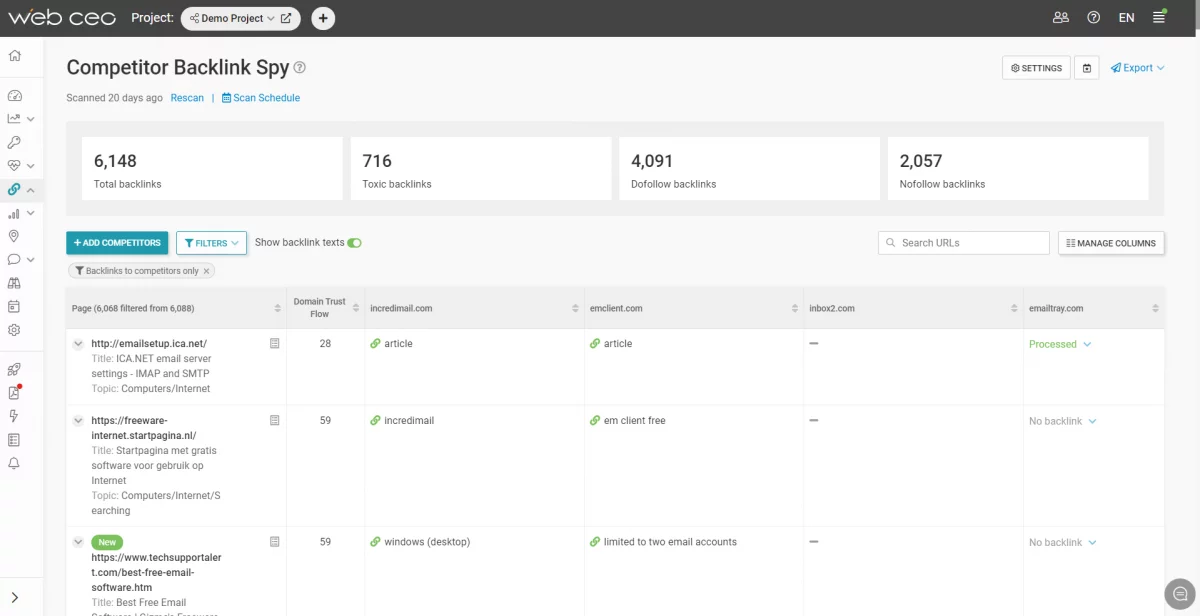Expand the emailsetup.ica.net row
The width and height of the screenshot is (1200, 616).
[78, 344]
